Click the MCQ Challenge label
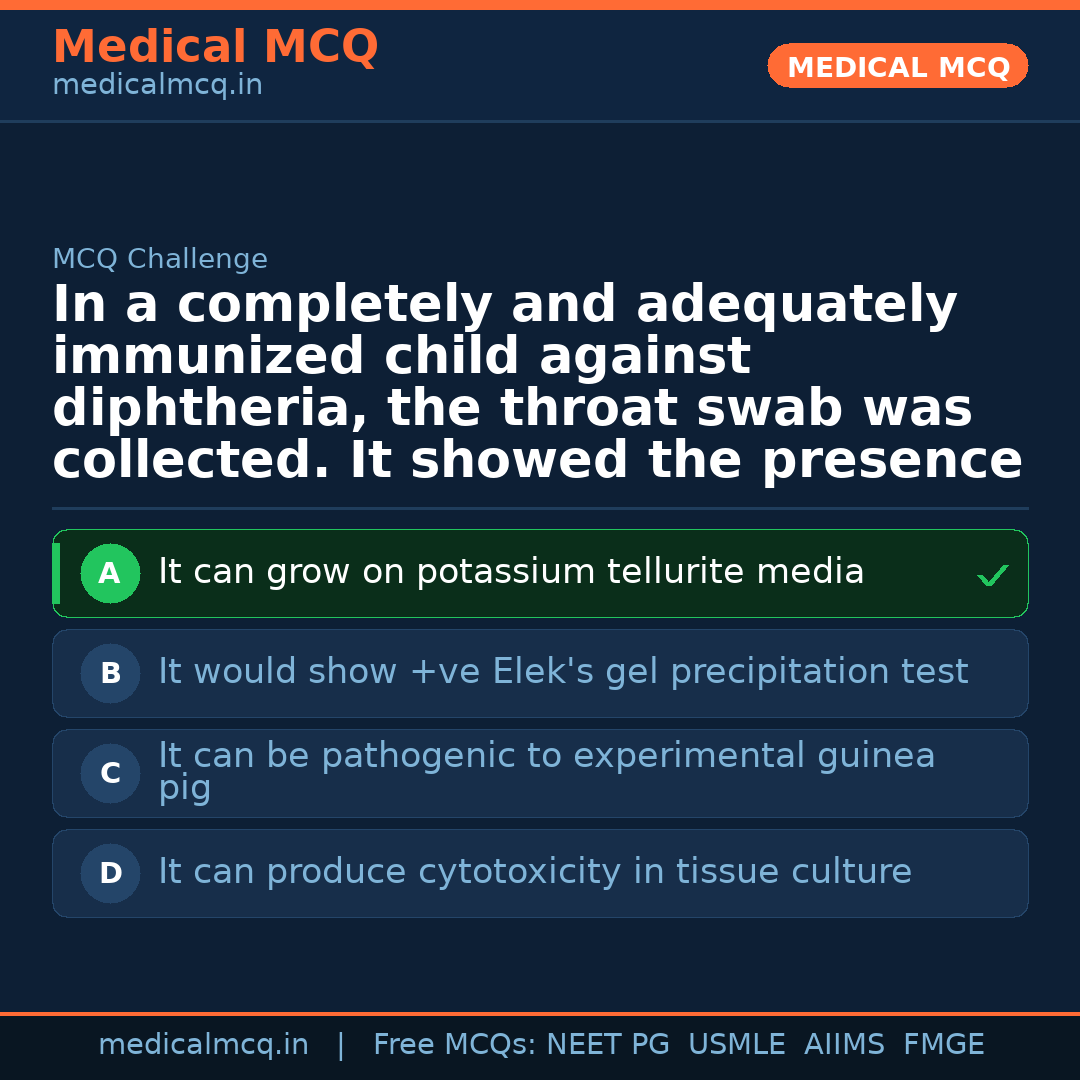 point(160,260)
